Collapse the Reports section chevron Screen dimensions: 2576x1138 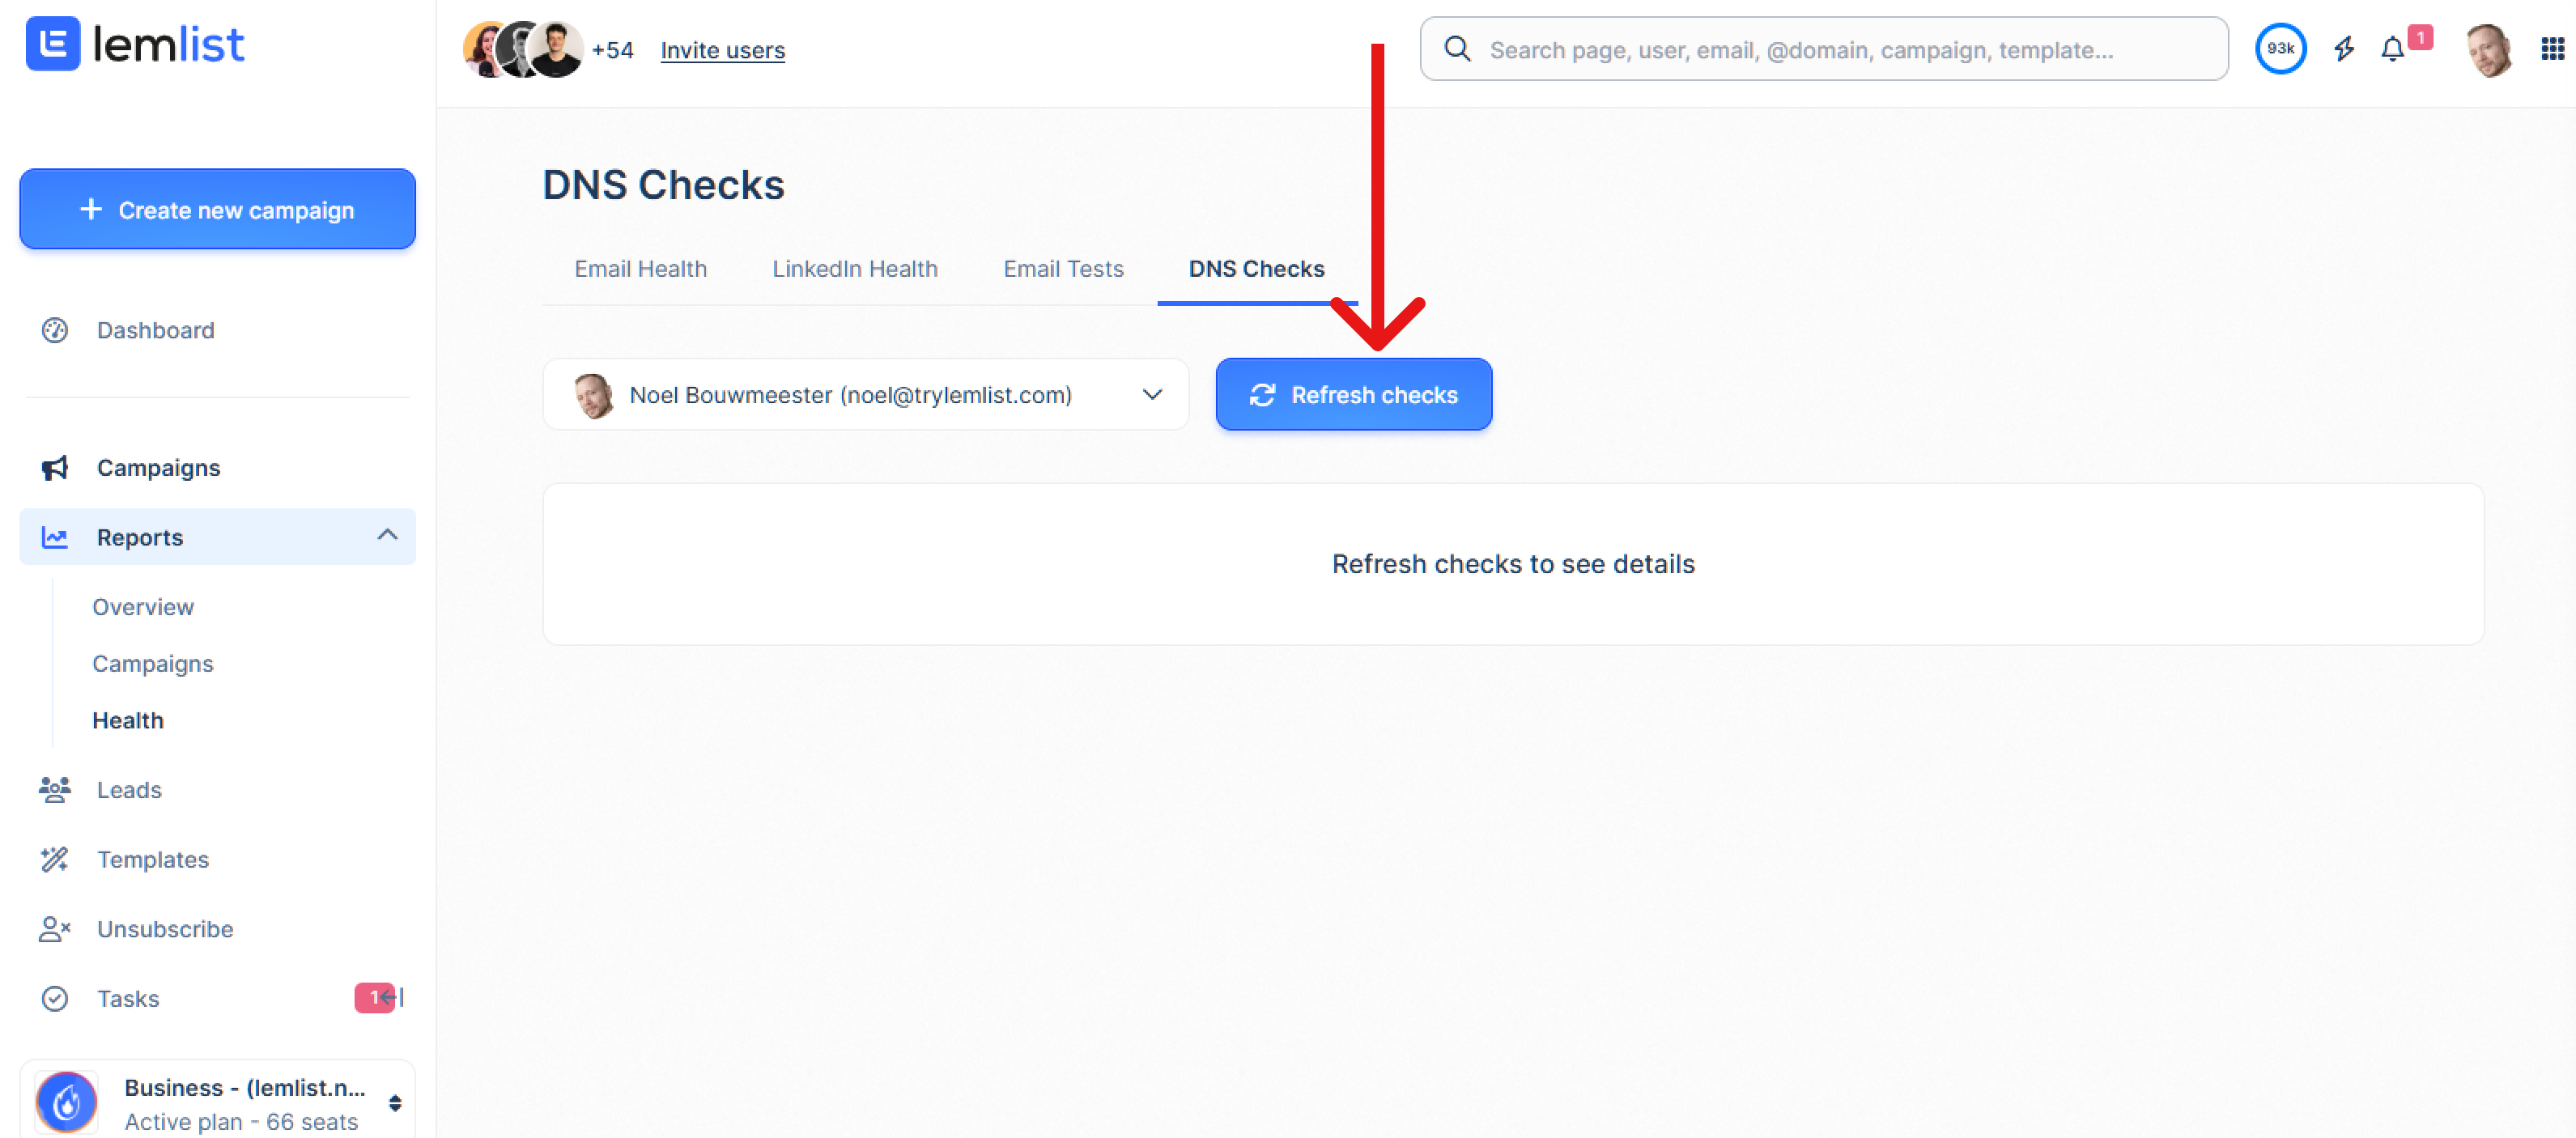pyautogui.click(x=387, y=535)
